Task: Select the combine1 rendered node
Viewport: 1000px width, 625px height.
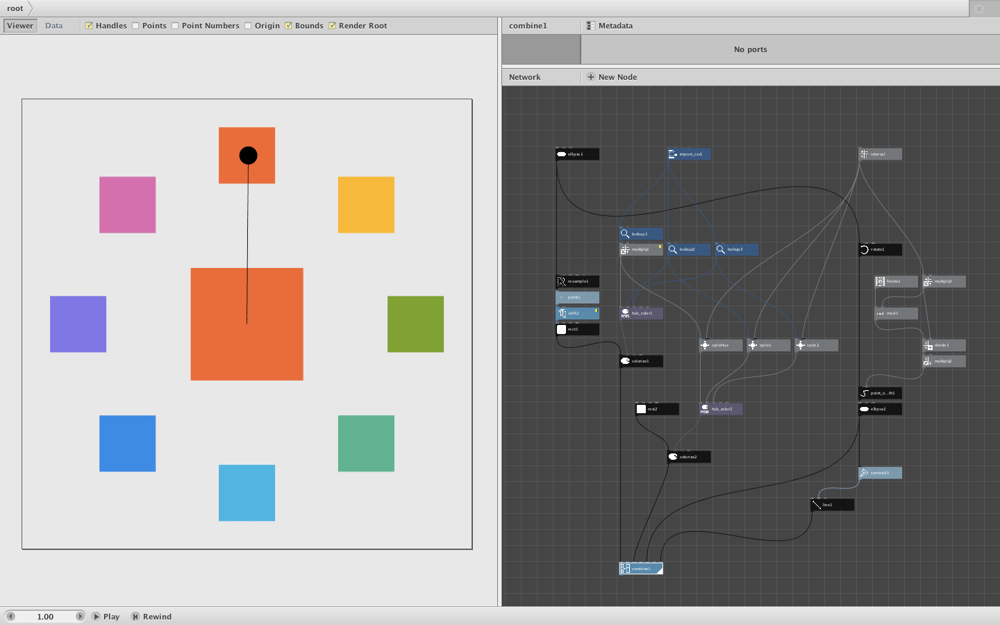Action: coord(641,568)
